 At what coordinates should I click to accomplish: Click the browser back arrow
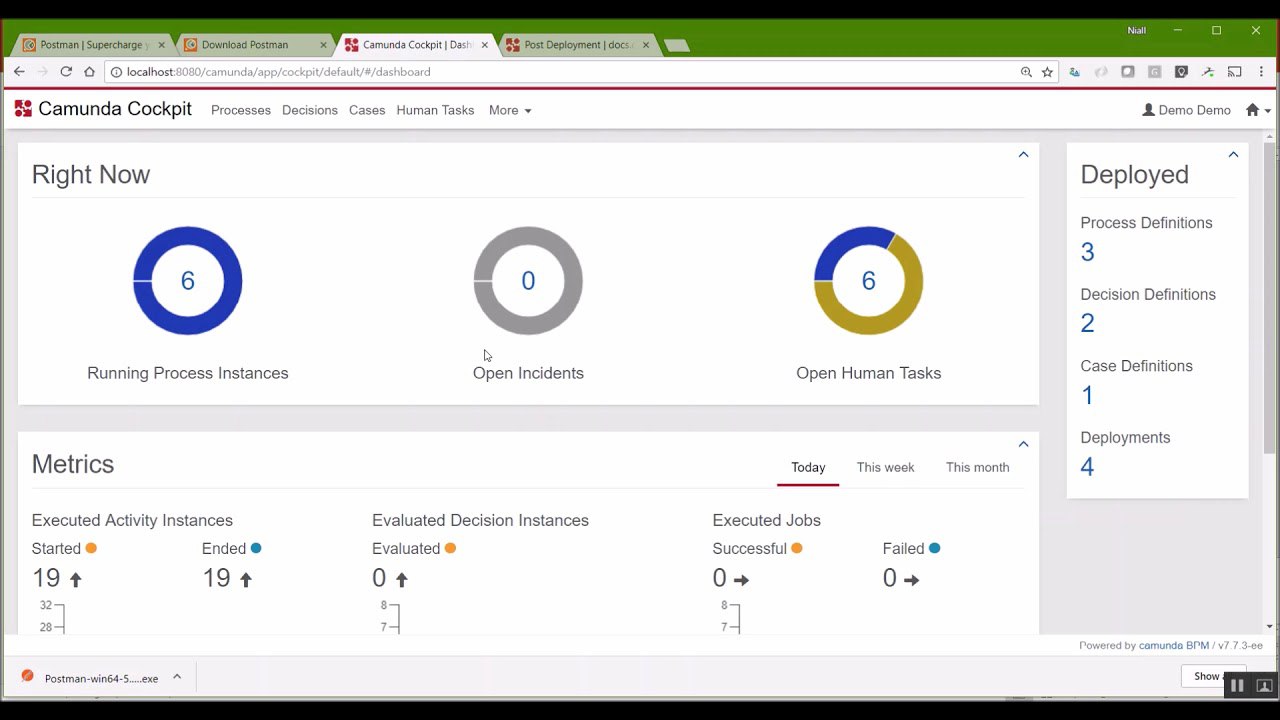19,72
